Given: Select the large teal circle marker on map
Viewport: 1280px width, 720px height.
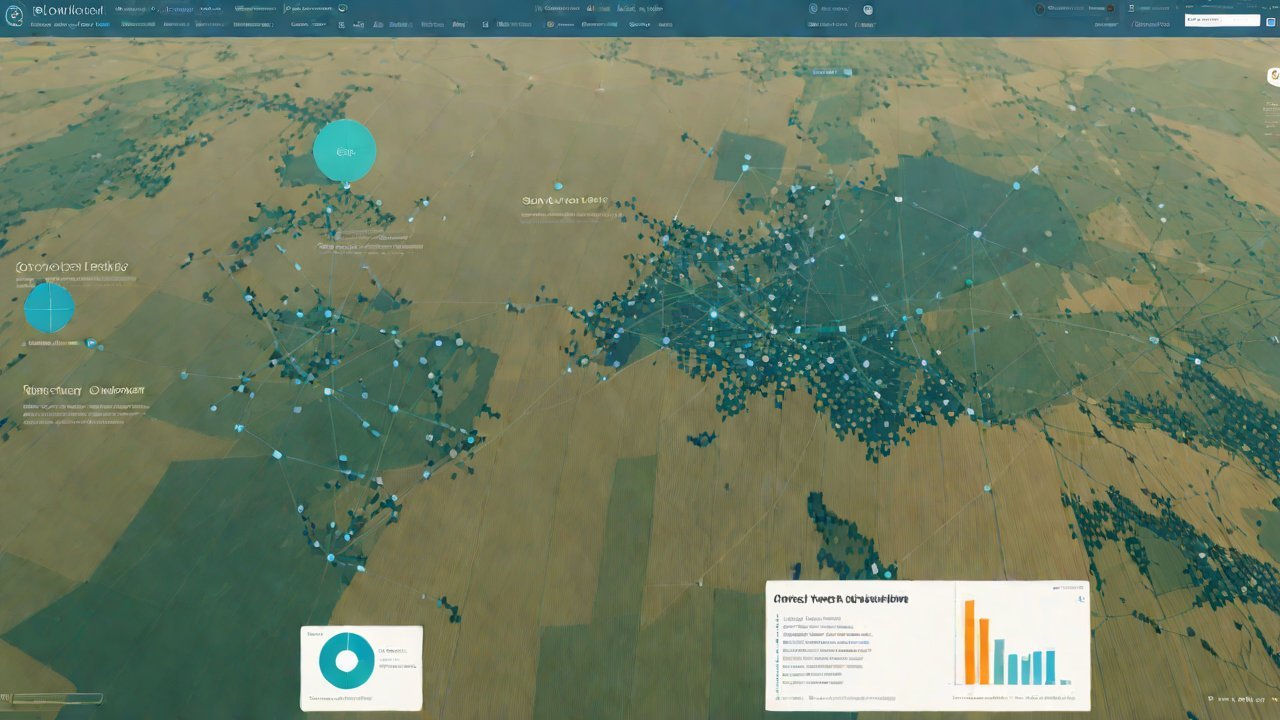Looking at the screenshot, I should tap(345, 151).
